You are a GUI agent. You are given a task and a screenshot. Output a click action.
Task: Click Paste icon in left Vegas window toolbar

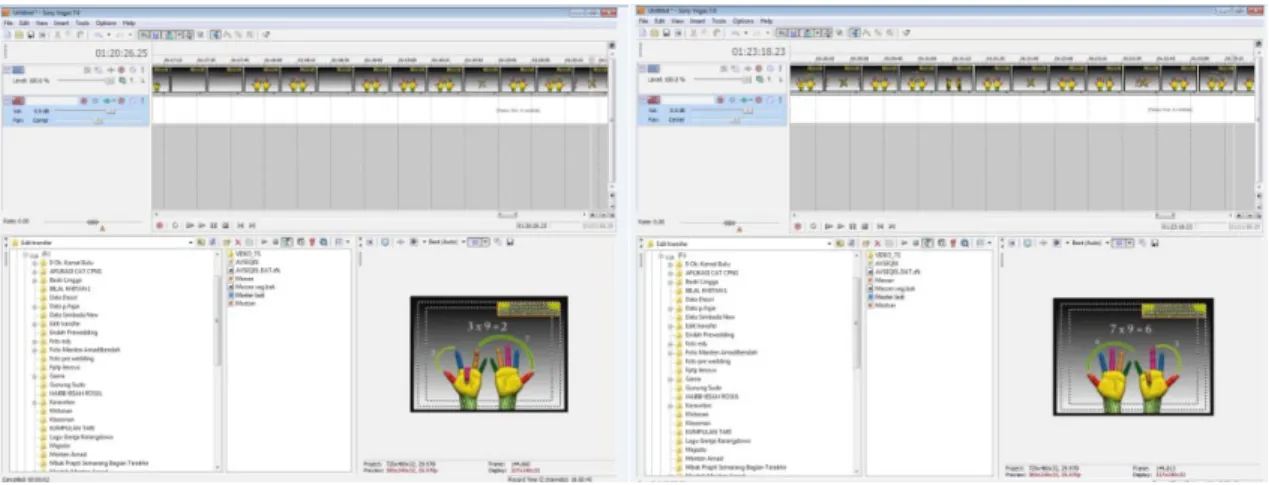pyautogui.click(x=80, y=35)
